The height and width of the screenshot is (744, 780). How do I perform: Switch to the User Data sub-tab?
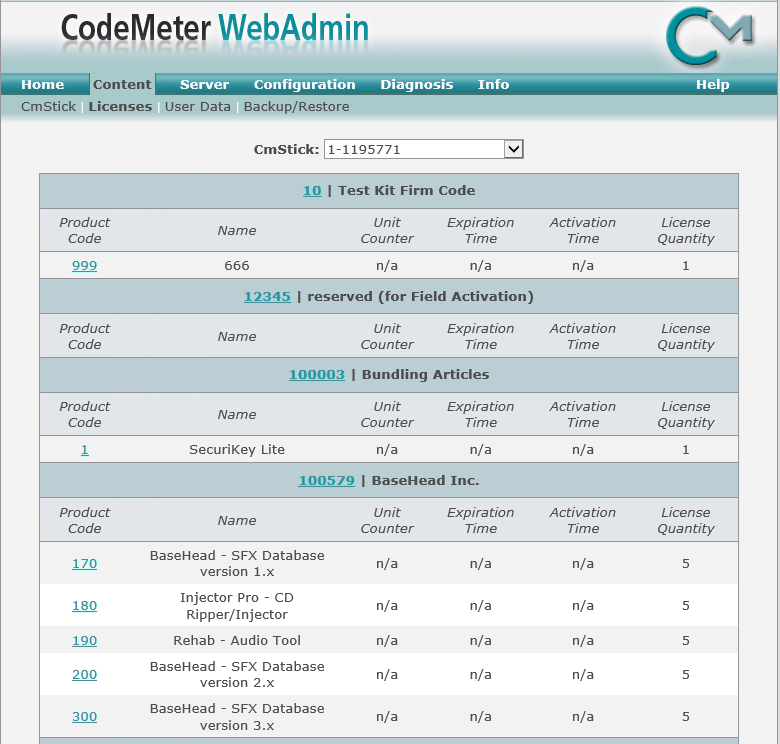pos(197,106)
